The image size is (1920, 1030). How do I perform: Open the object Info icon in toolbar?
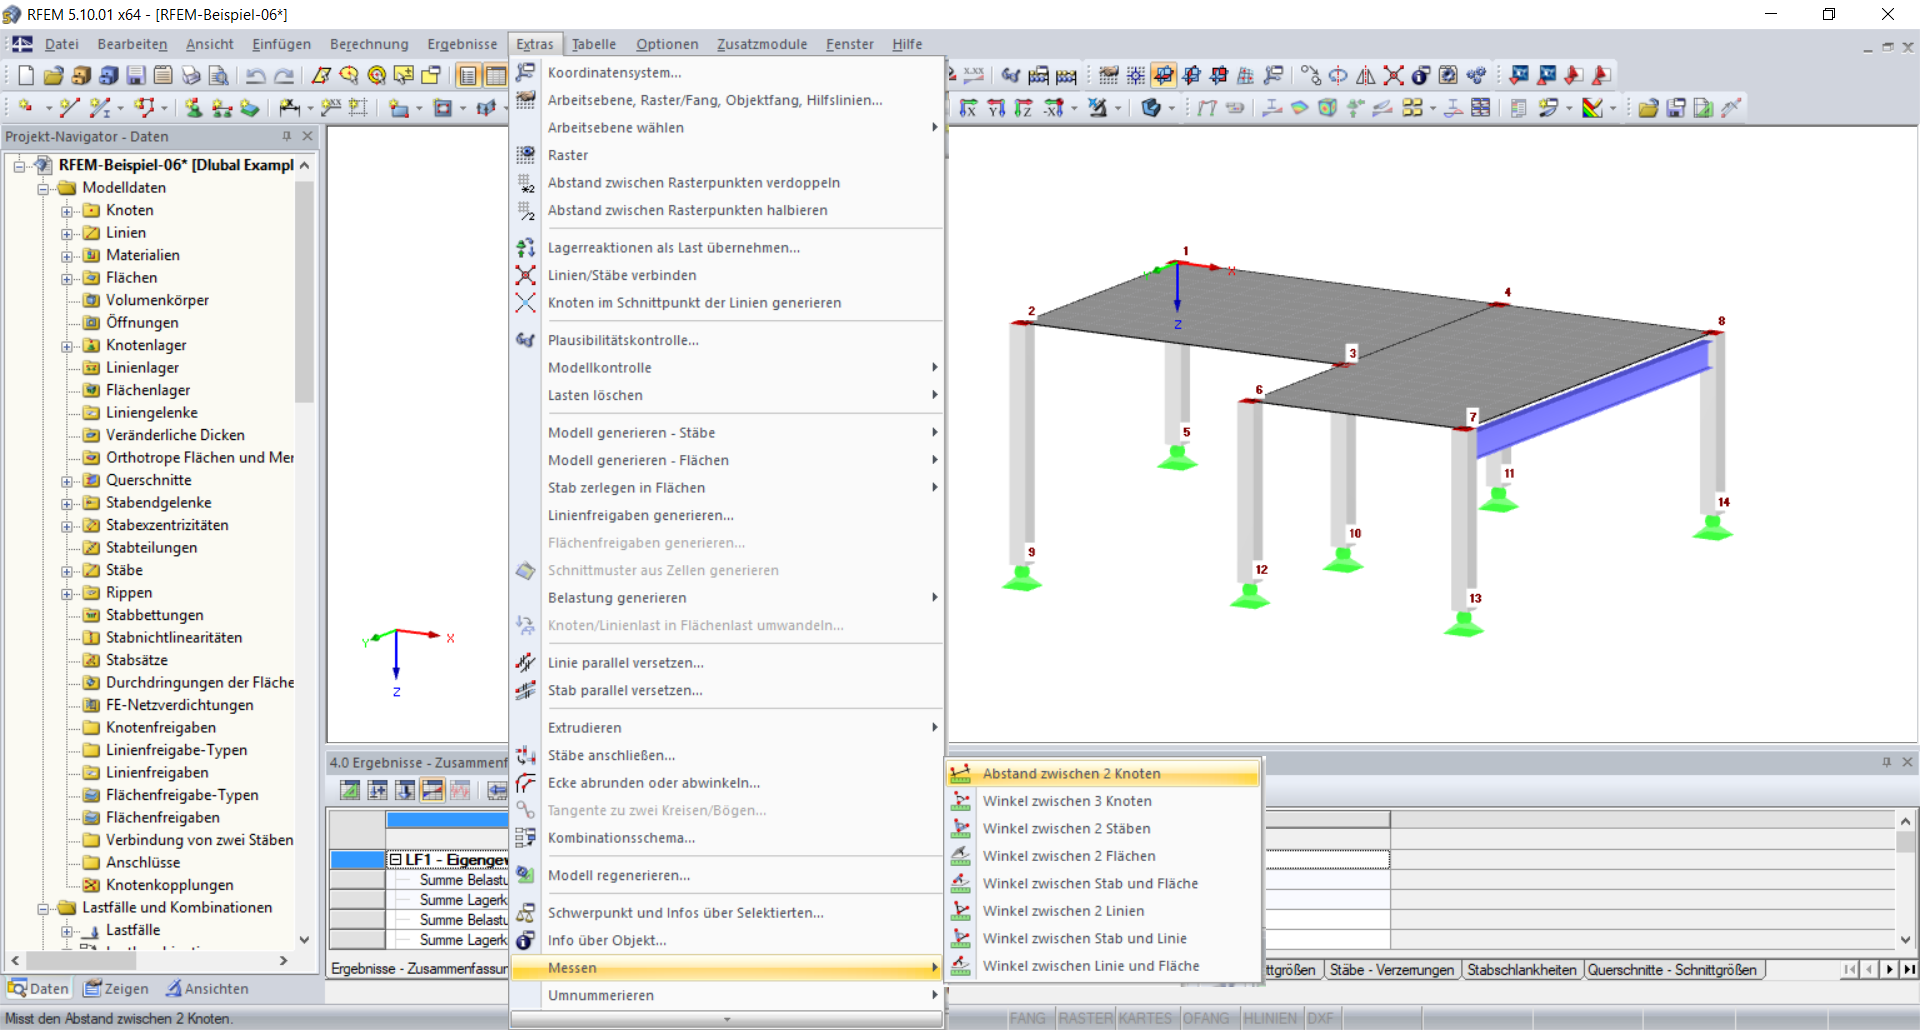[1420, 75]
